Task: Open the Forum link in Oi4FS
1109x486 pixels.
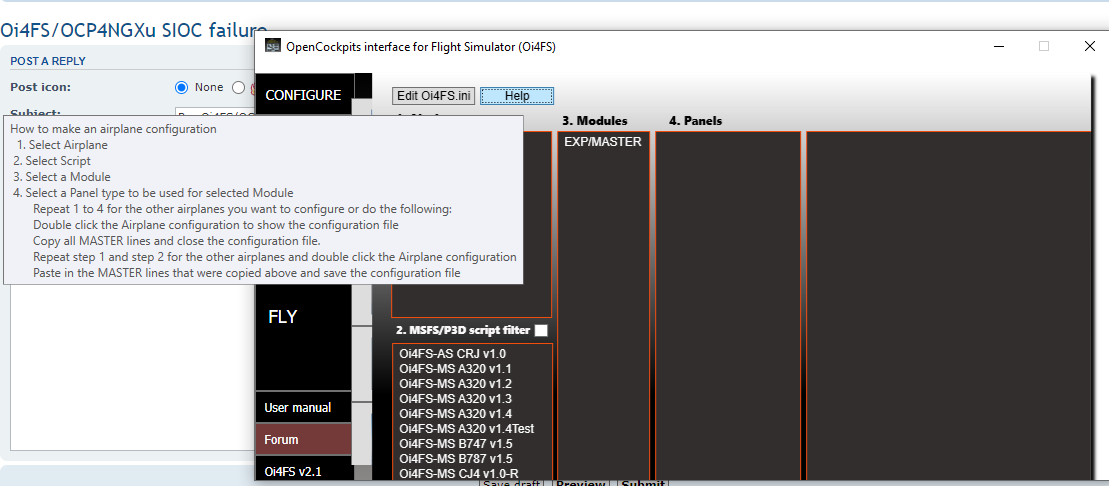Action: coord(303,440)
